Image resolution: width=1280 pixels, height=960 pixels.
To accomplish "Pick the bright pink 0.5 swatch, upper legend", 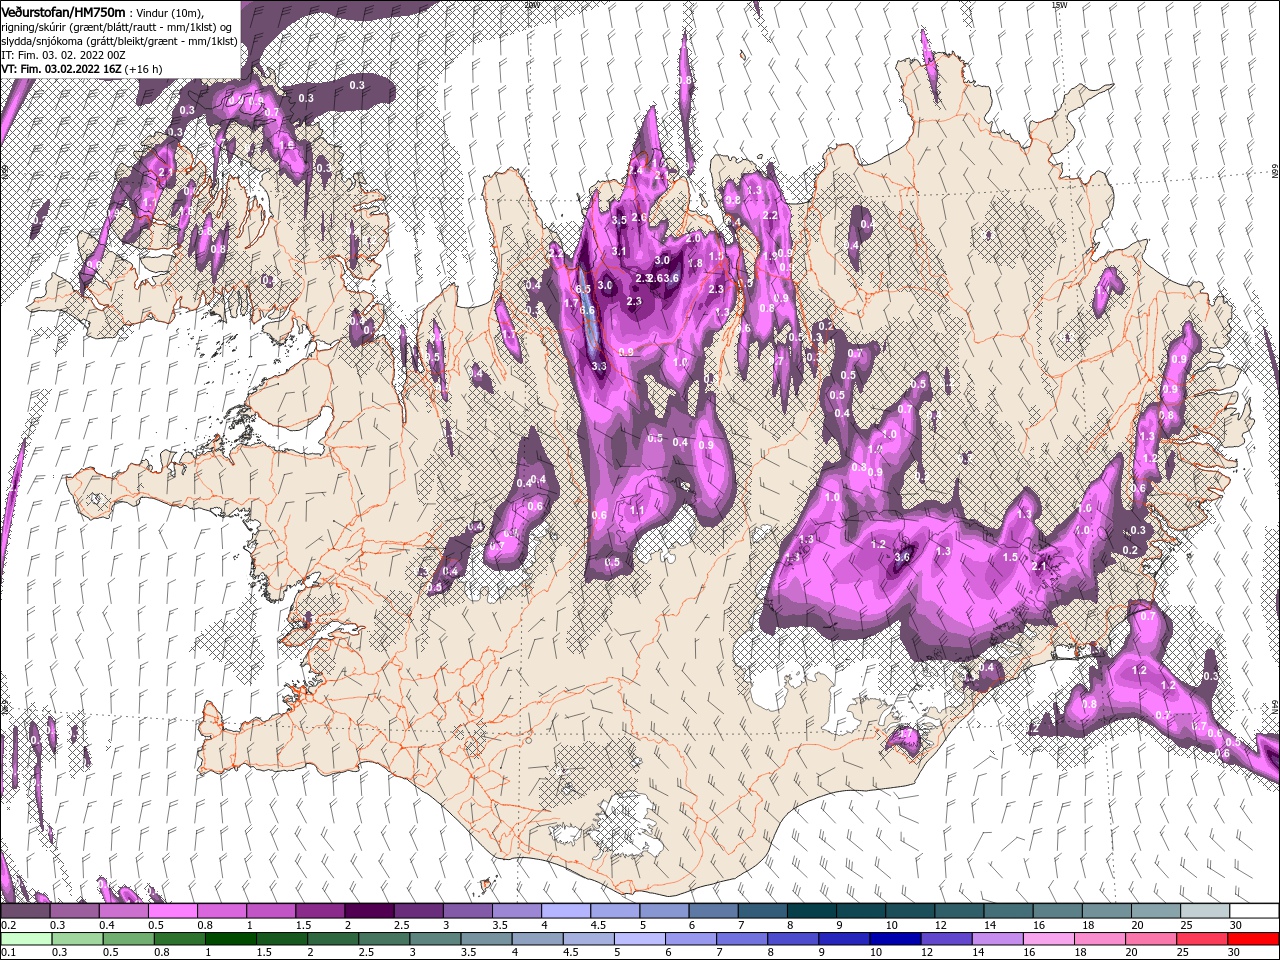I will pos(173,911).
